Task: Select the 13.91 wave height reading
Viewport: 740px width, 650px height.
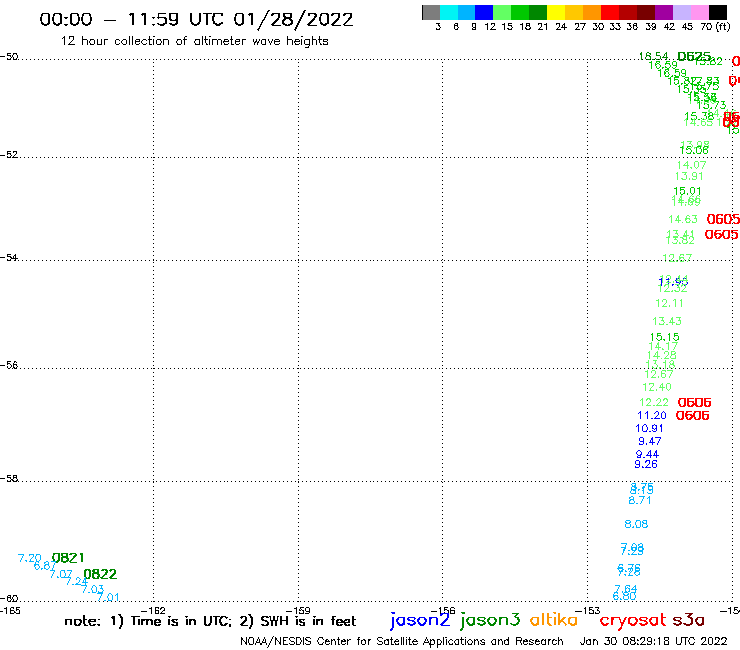Action: pyautogui.click(x=689, y=176)
